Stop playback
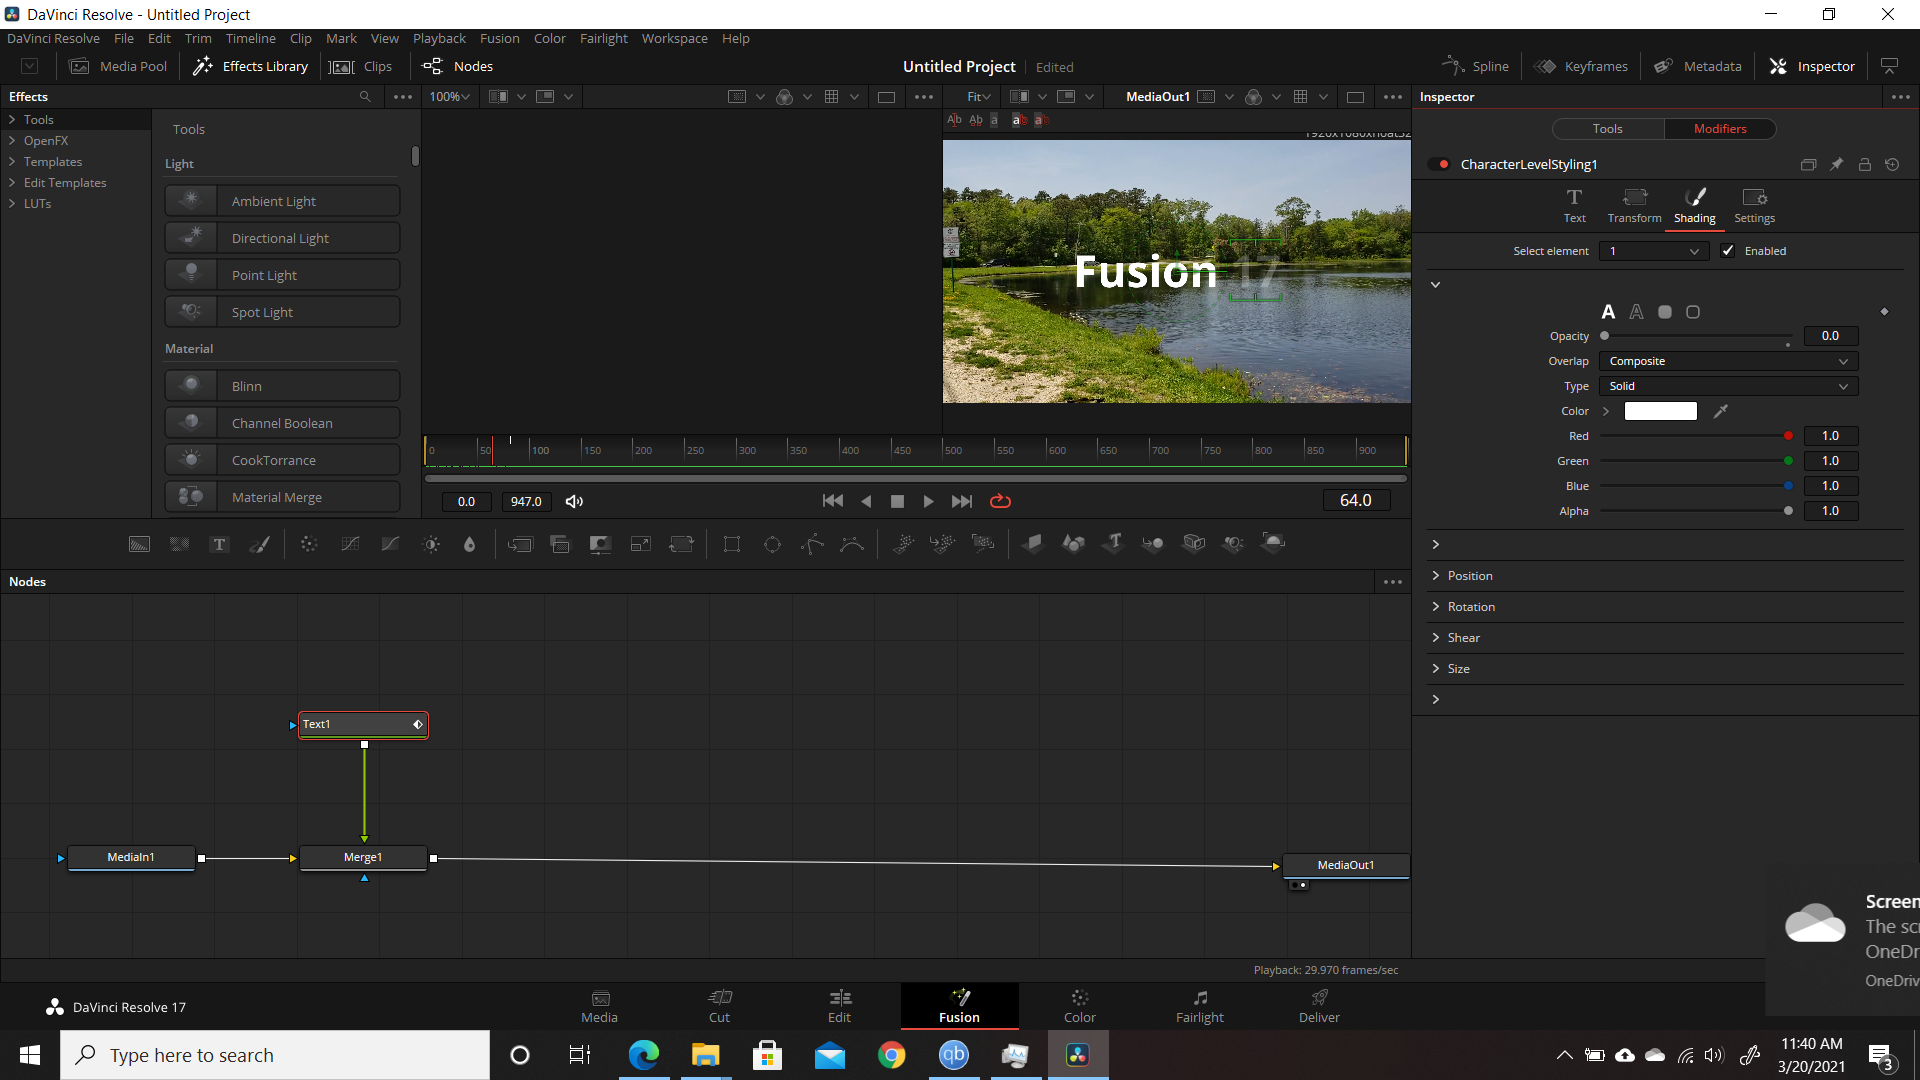Screen dimensions: 1920x1080 click(897, 501)
